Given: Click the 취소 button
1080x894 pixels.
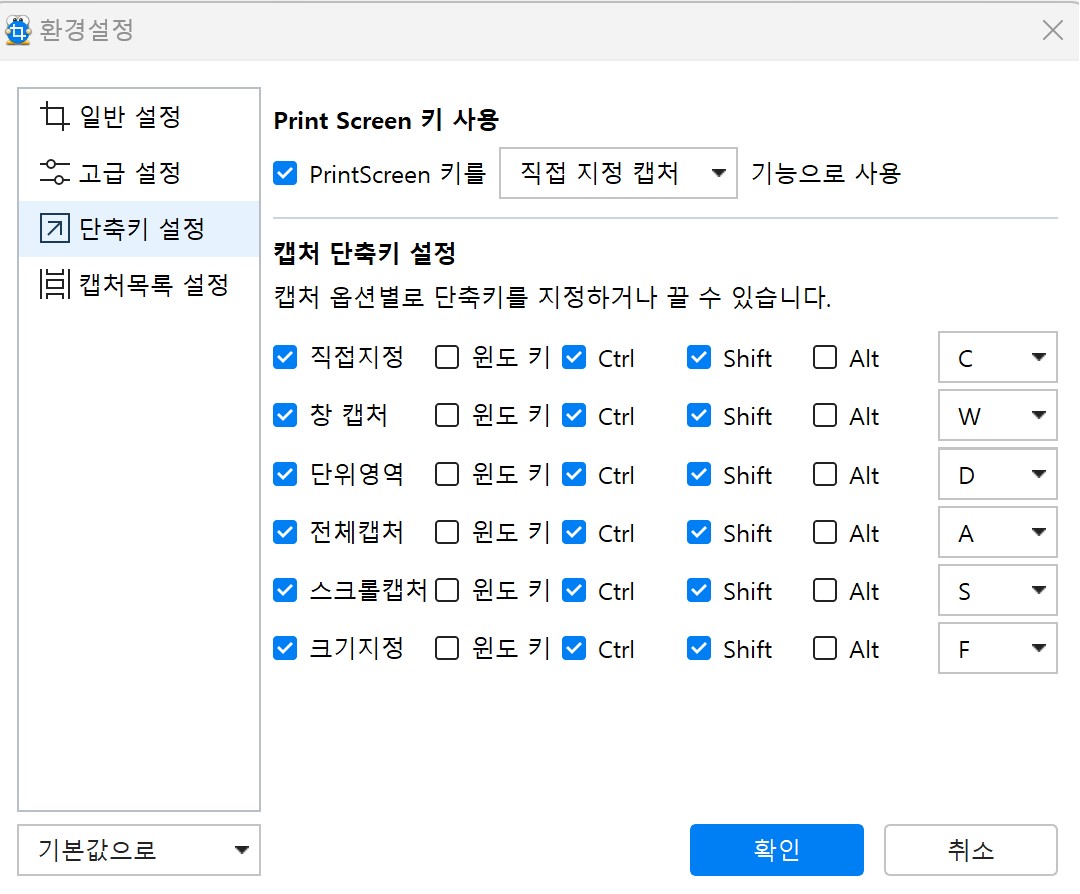Looking at the screenshot, I should (970, 850).
